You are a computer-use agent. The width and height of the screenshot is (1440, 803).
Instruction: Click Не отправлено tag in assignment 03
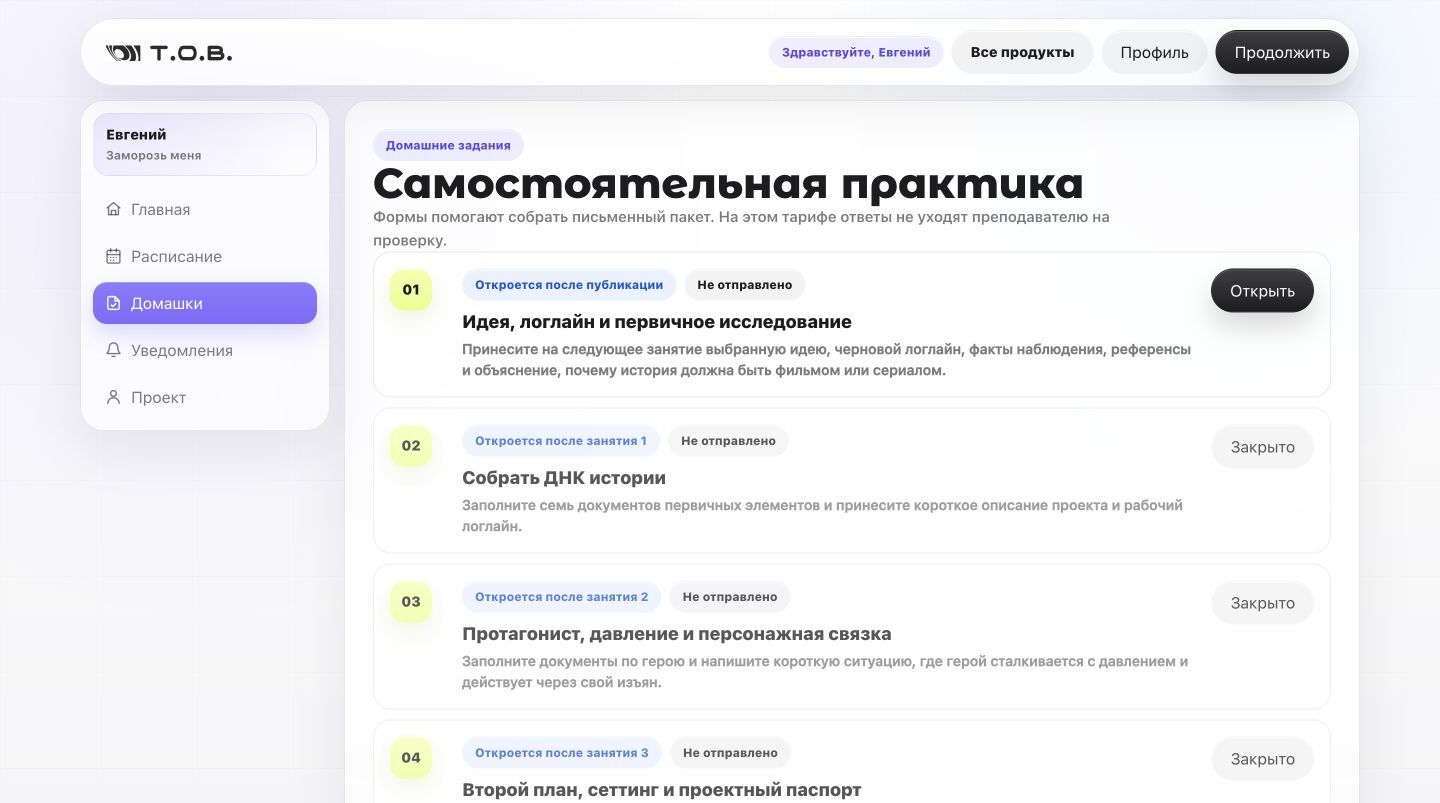[x=730, y=597]
